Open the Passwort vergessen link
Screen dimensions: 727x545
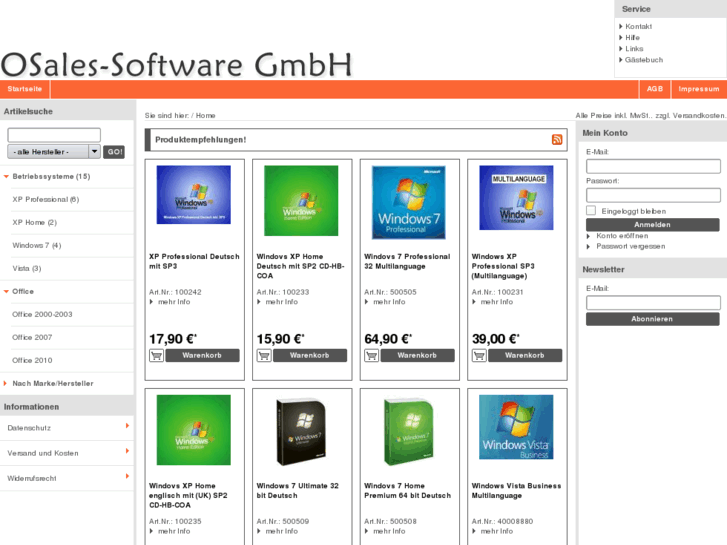[x=631, y=246]
